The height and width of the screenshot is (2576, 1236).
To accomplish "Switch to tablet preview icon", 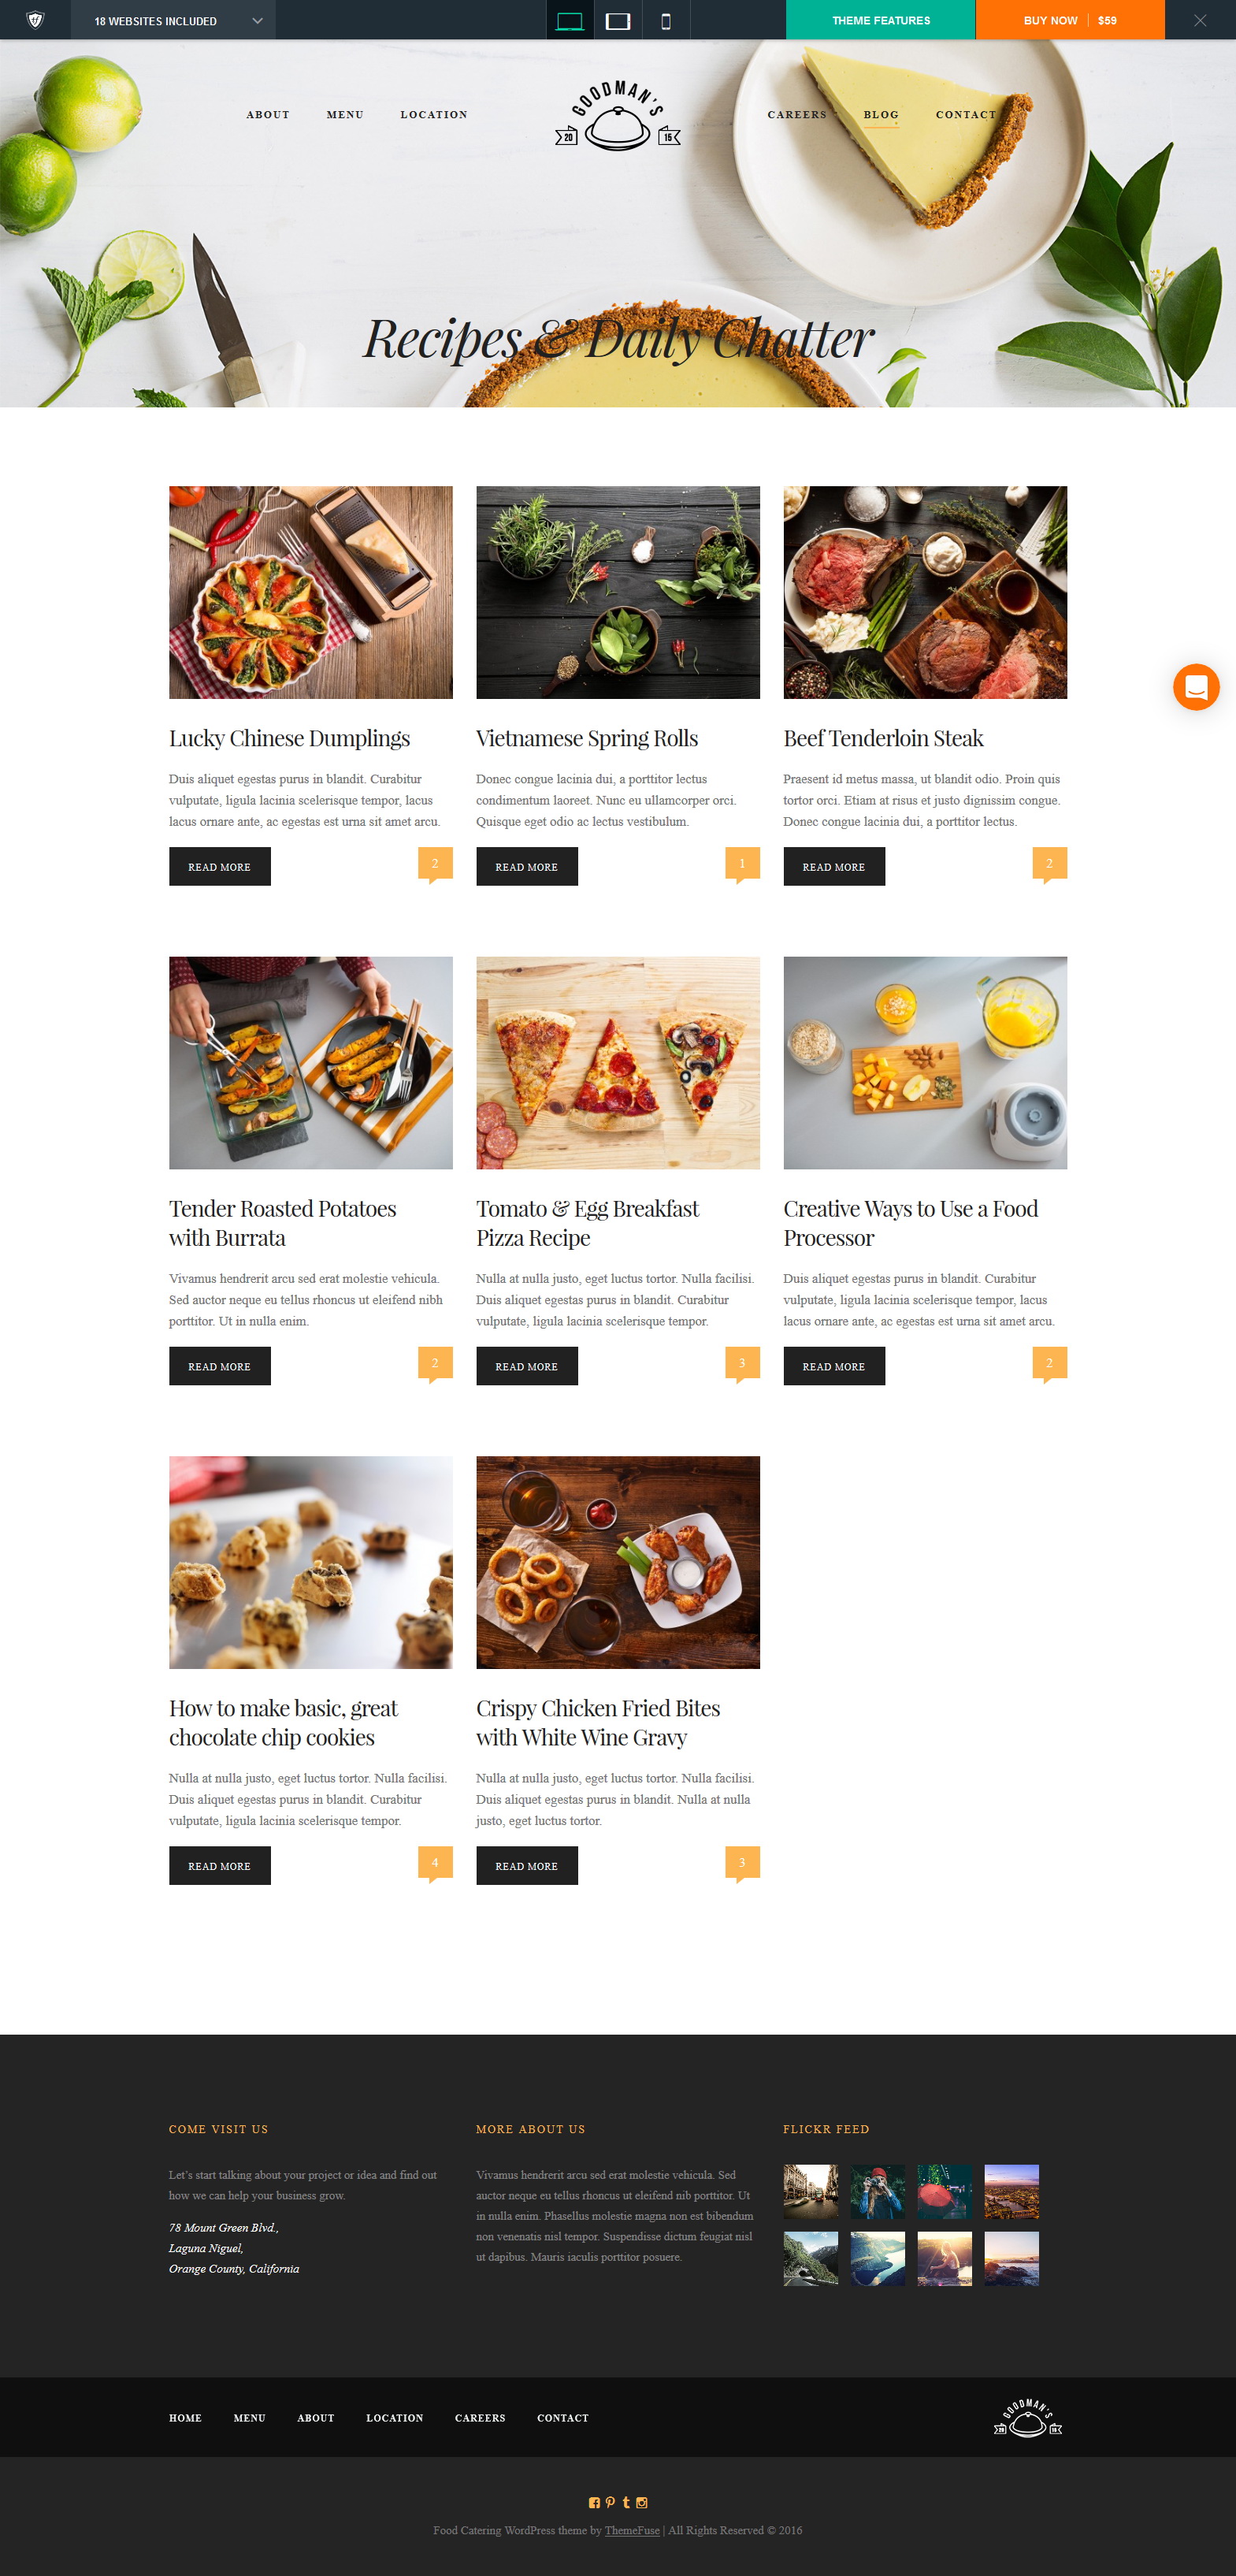I will tap(618, 20).
